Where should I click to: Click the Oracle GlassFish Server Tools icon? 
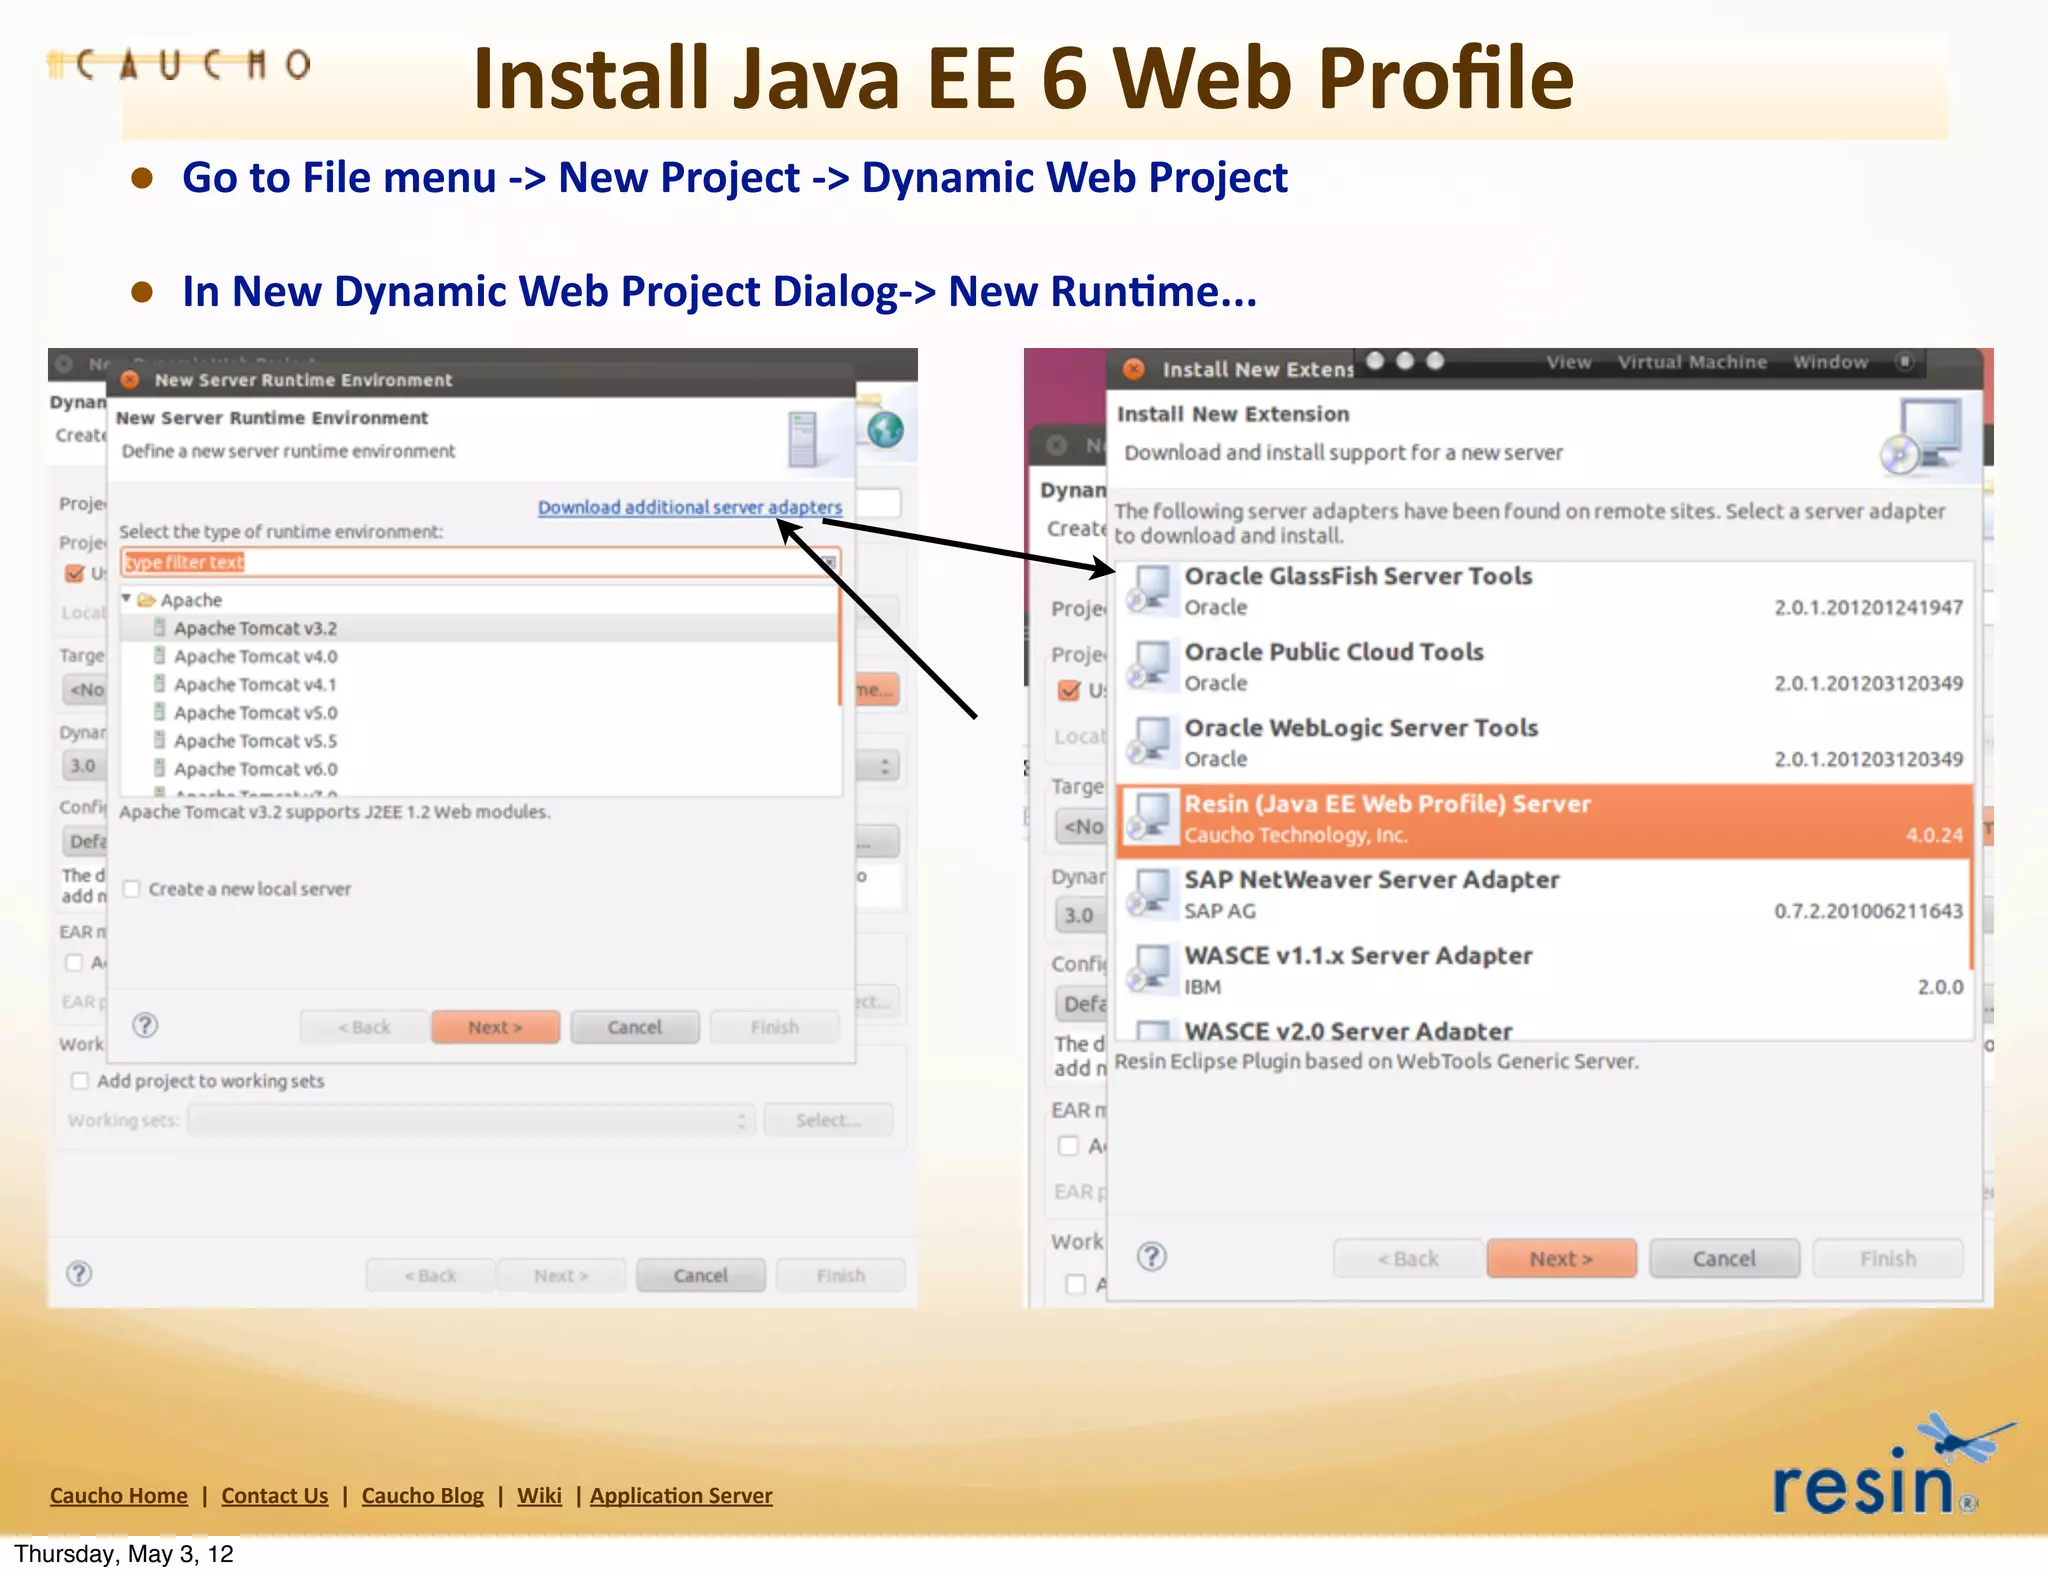pyautogui.click(x=1150, y=590)
